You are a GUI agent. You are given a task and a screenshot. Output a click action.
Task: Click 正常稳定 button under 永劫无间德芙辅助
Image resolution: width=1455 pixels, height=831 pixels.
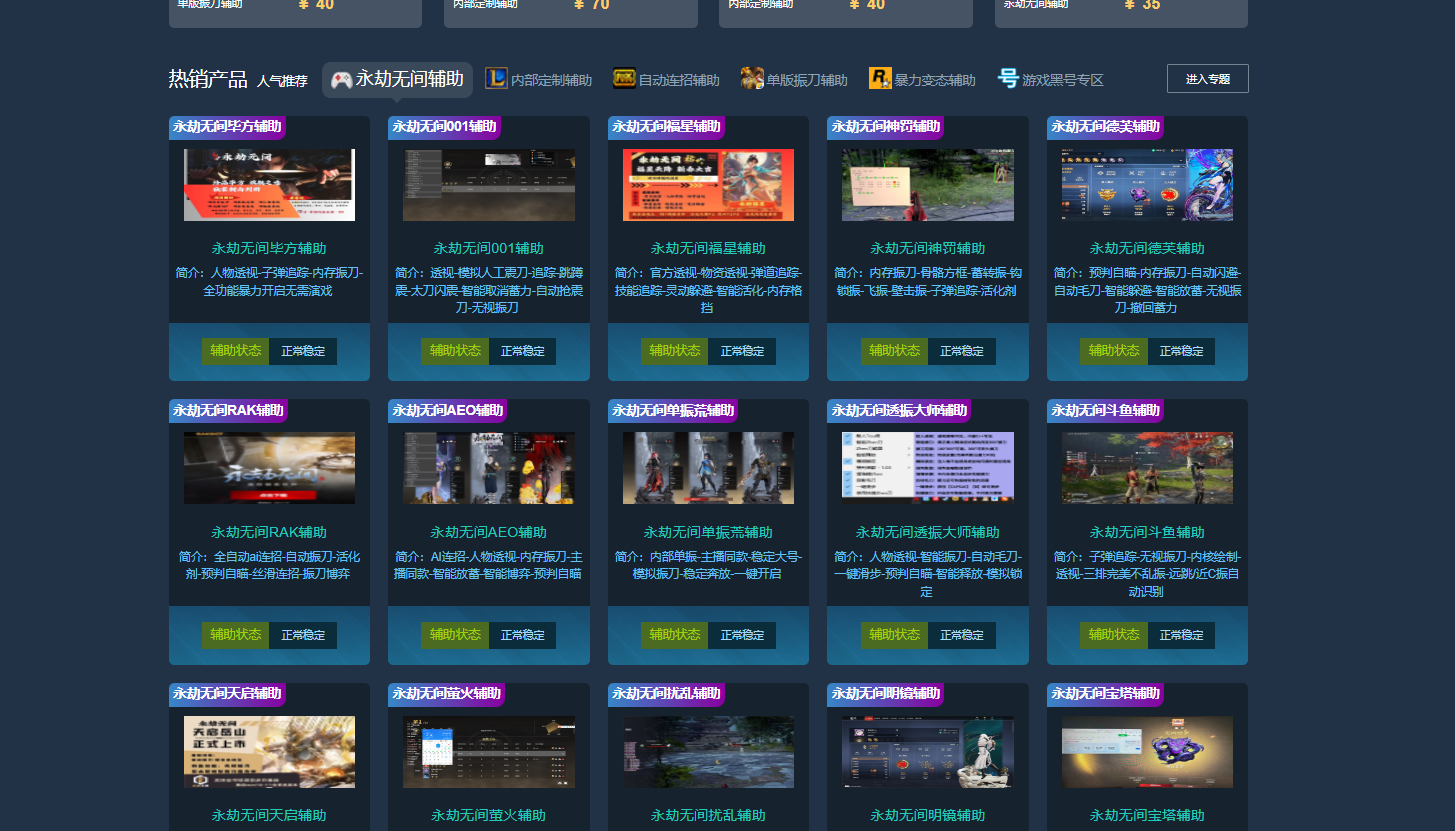coord(1181,351)
